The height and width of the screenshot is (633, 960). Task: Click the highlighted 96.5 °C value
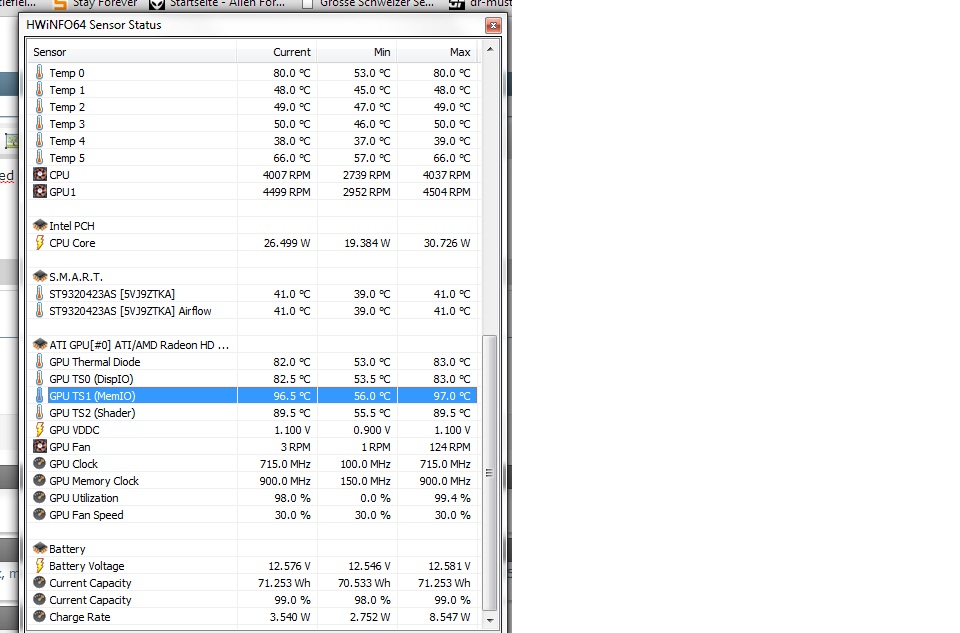click(x=292, y=396)
